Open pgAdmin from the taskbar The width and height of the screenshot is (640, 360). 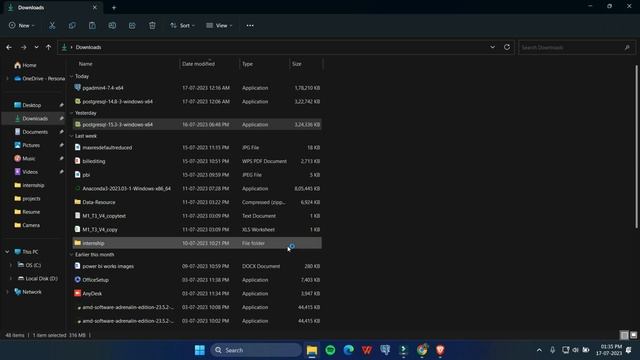pos(385,350)
